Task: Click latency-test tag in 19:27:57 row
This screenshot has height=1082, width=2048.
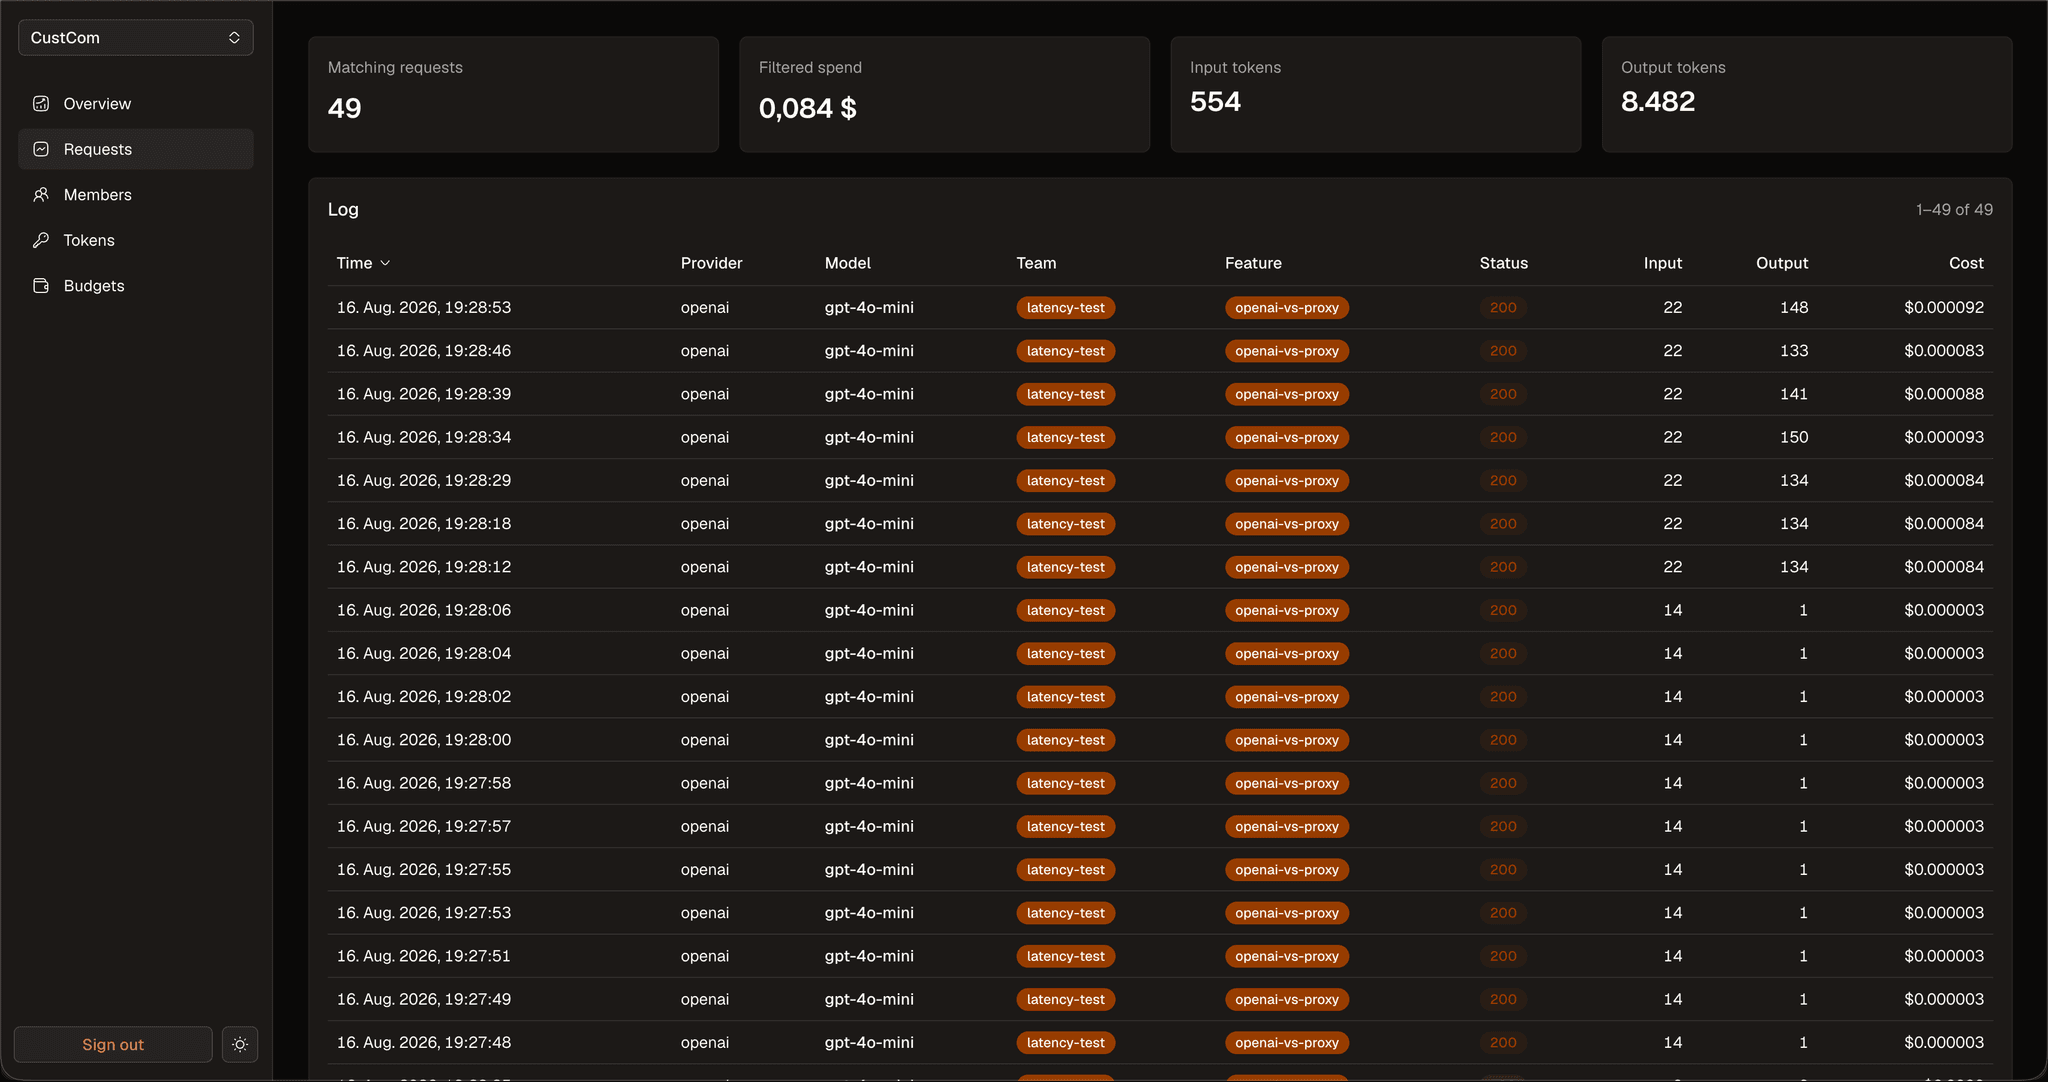Action: pos(1065,827)
